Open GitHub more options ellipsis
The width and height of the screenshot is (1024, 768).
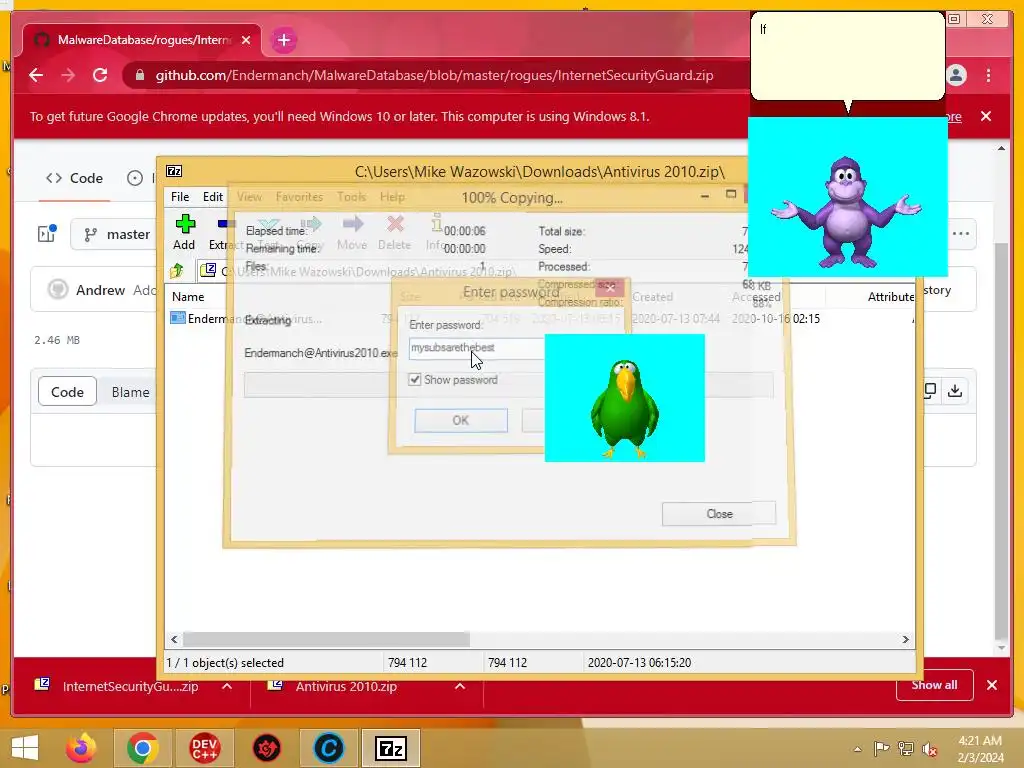point(961,234)
